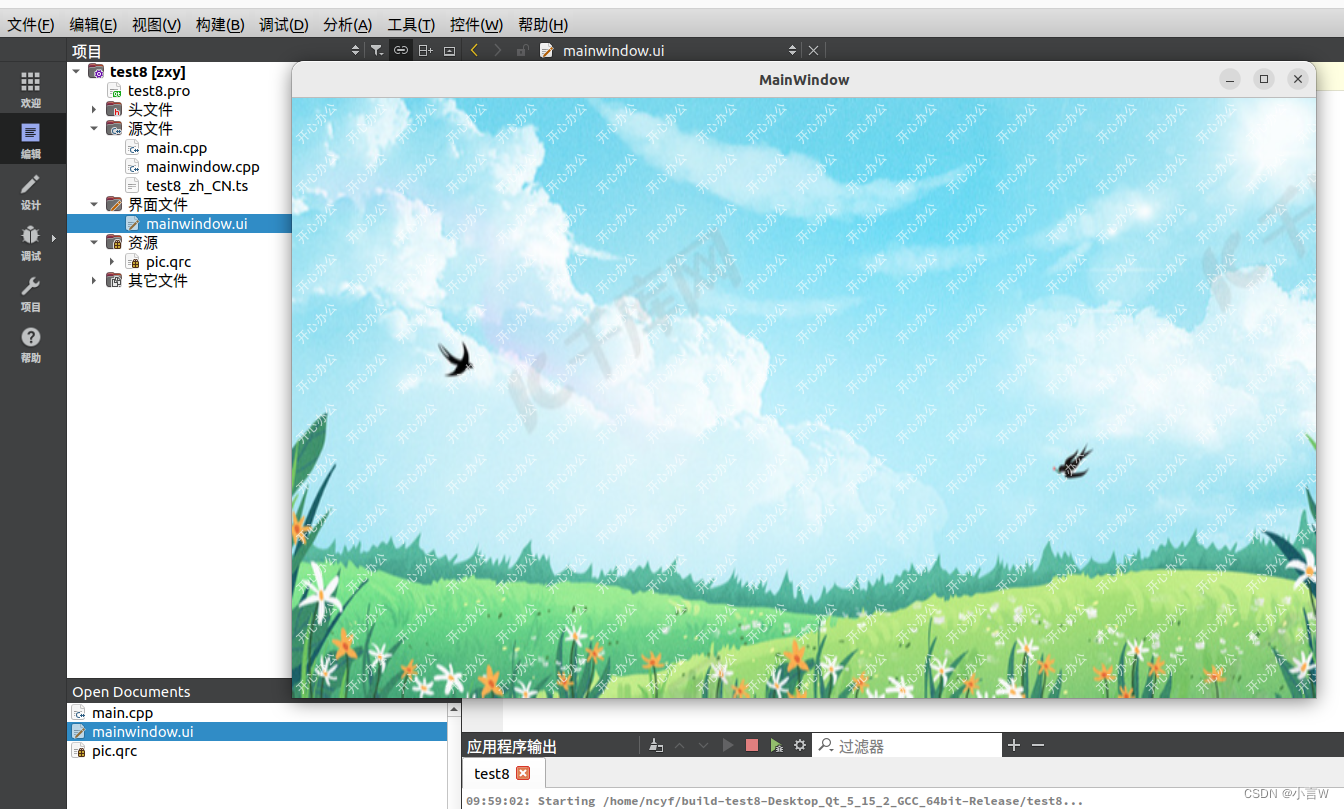Close the mainwindow.ui editor document
The image size is (1344, 809).
pos(813,50)
